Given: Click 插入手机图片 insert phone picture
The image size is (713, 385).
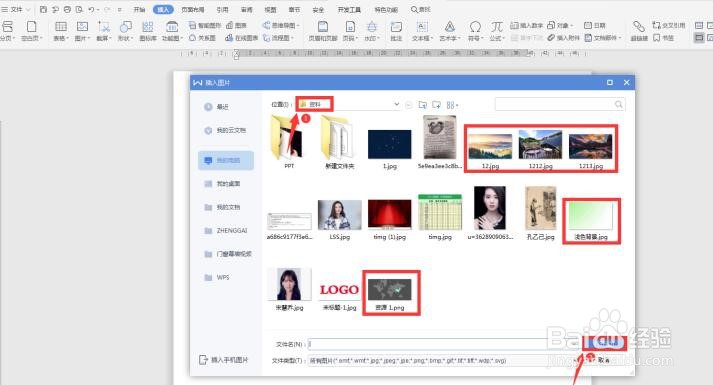Looking at the screenshot, I should 224,360.
